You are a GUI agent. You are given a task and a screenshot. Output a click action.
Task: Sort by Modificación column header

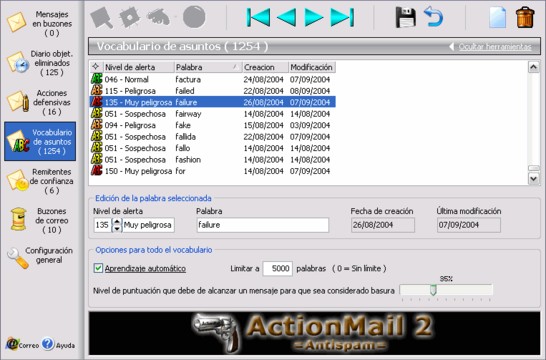(312, 67)
